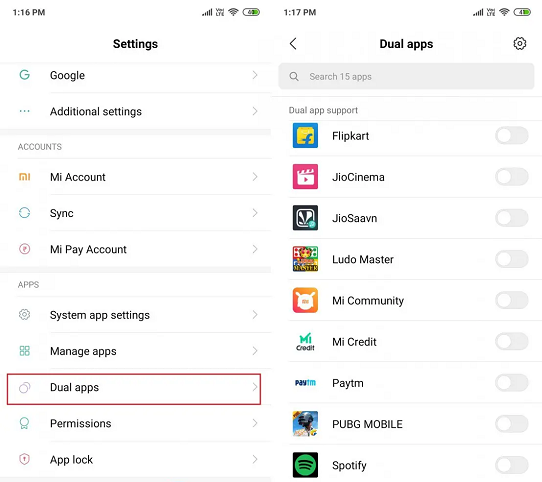Enable dual app for JioSaavn

(512, 218)
